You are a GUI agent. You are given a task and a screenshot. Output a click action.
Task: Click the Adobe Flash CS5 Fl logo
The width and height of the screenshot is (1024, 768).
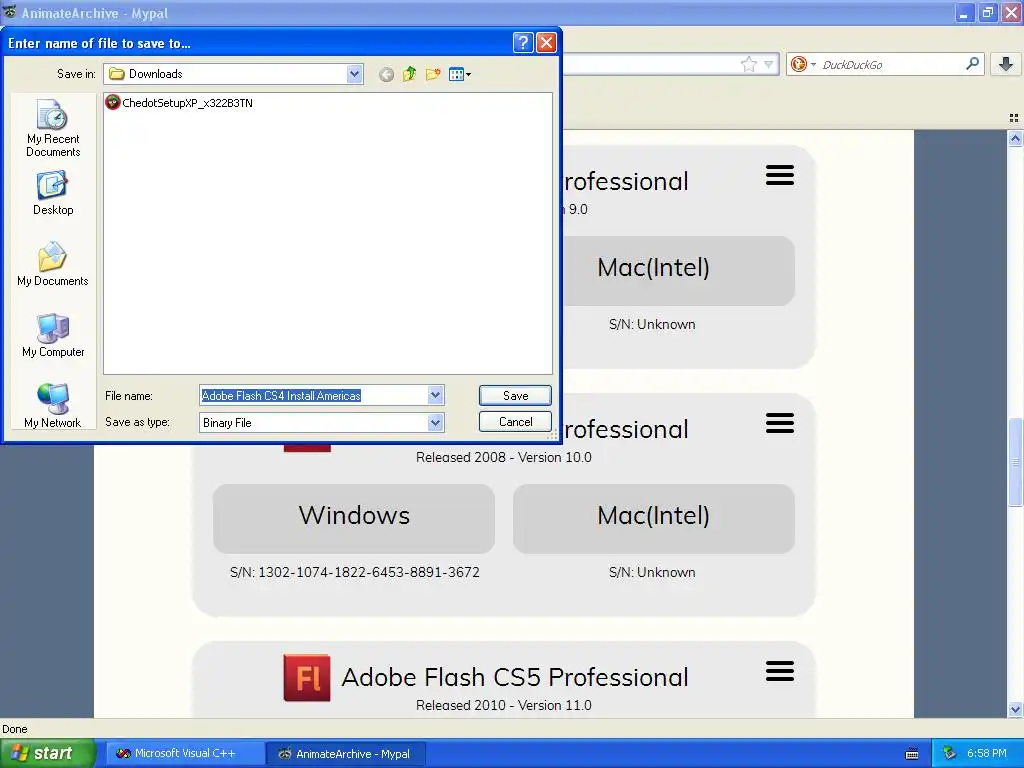307,678
